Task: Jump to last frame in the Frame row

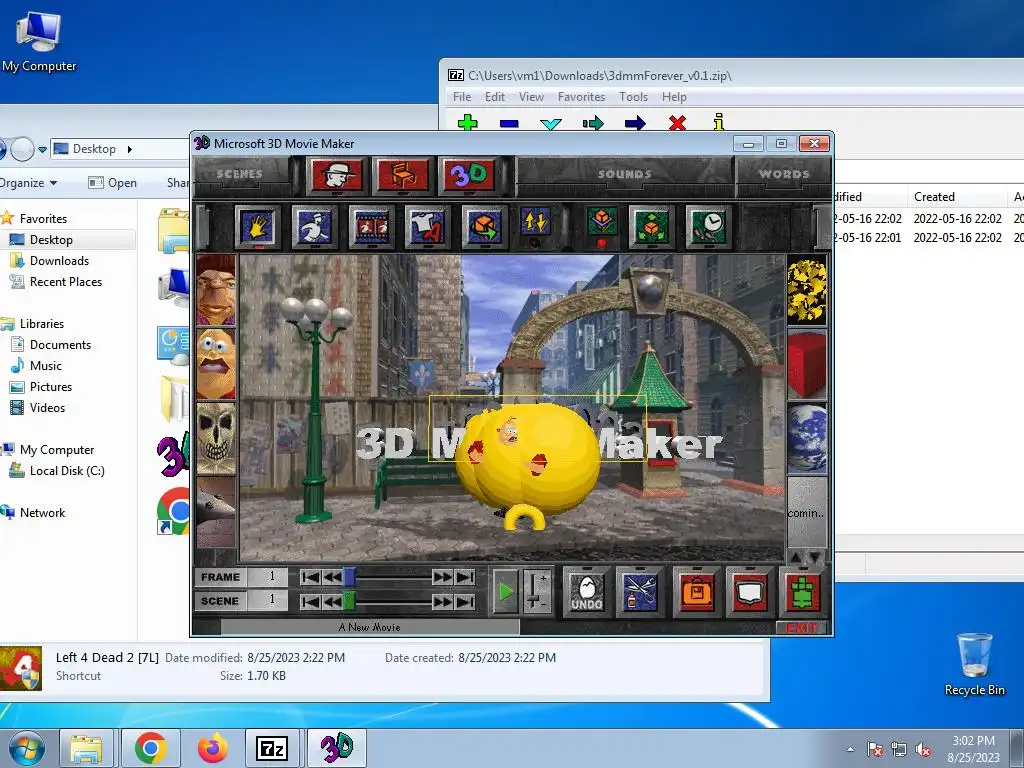Action: [x=464, y=577]
